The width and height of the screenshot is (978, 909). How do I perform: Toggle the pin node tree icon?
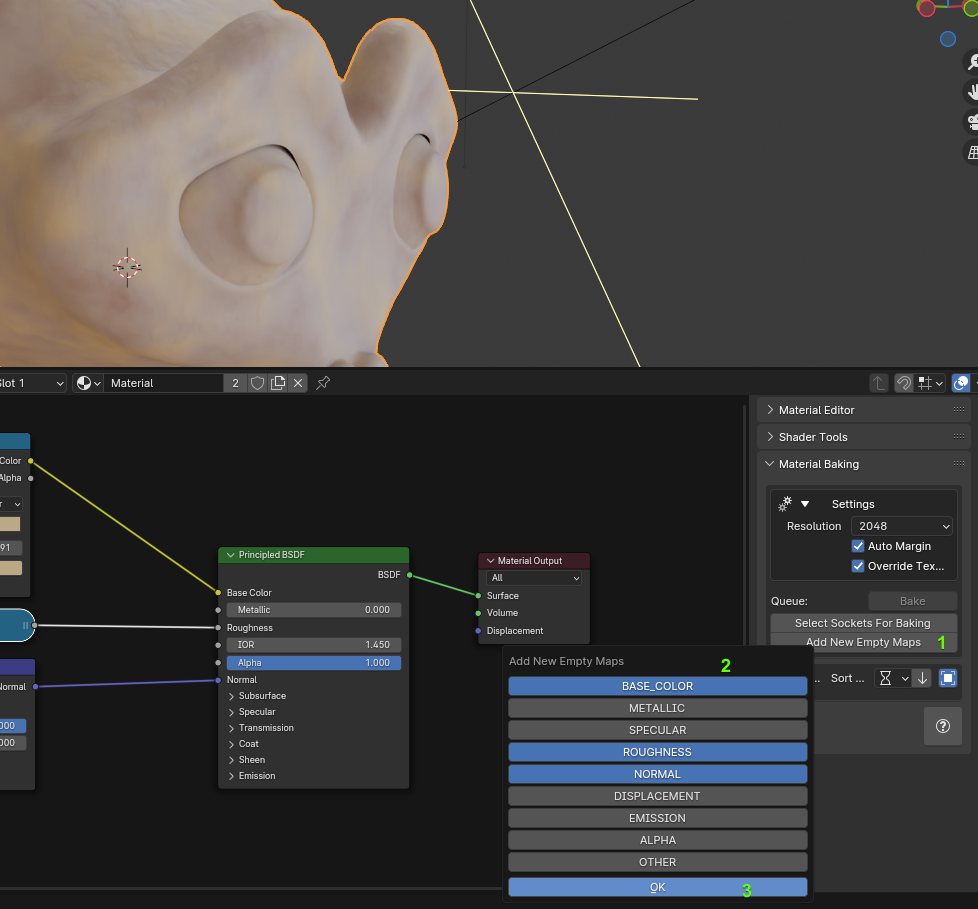[323, 383]
